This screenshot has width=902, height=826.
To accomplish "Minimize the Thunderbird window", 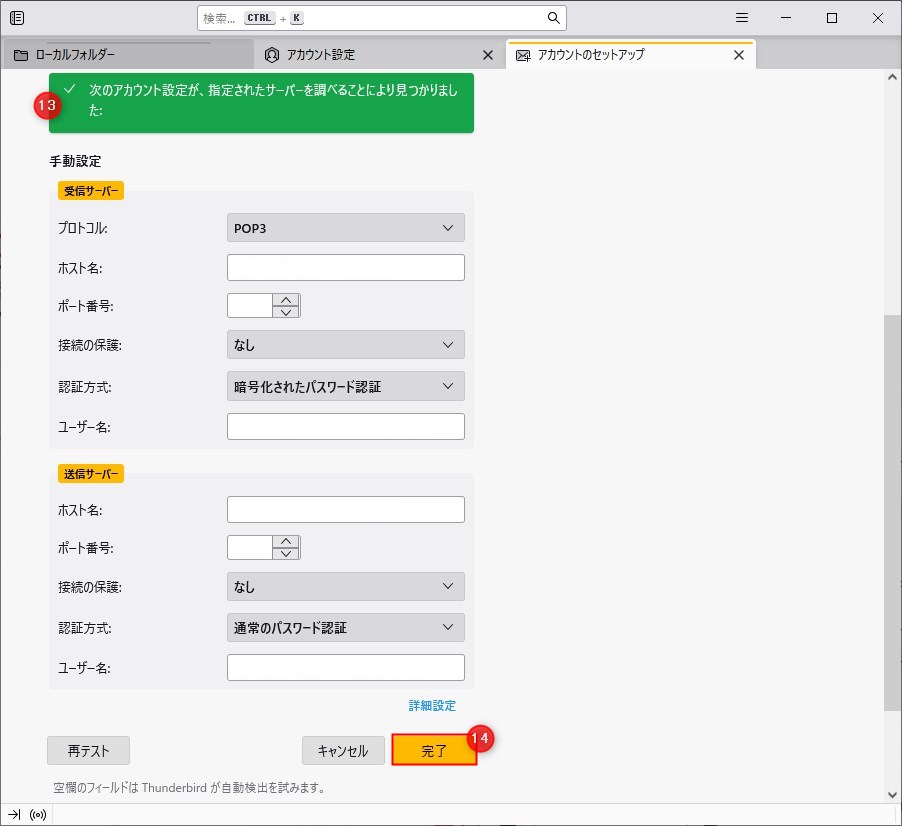I will [x=786, y=18].
